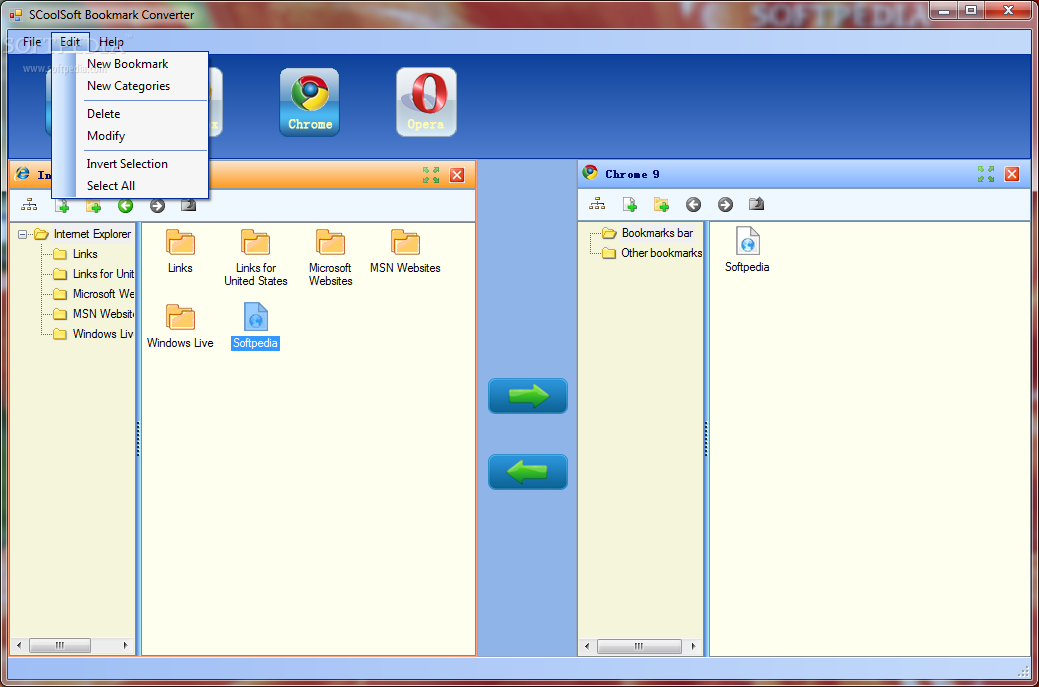Click the Opera browser icon in top banner
The width and height of the screenshot is (1039, 687).
426,102
